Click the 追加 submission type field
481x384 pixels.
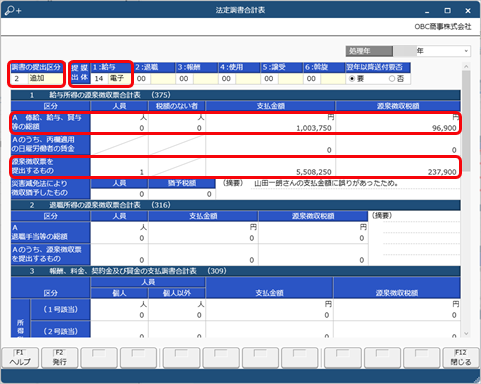(x=45, y=79)
